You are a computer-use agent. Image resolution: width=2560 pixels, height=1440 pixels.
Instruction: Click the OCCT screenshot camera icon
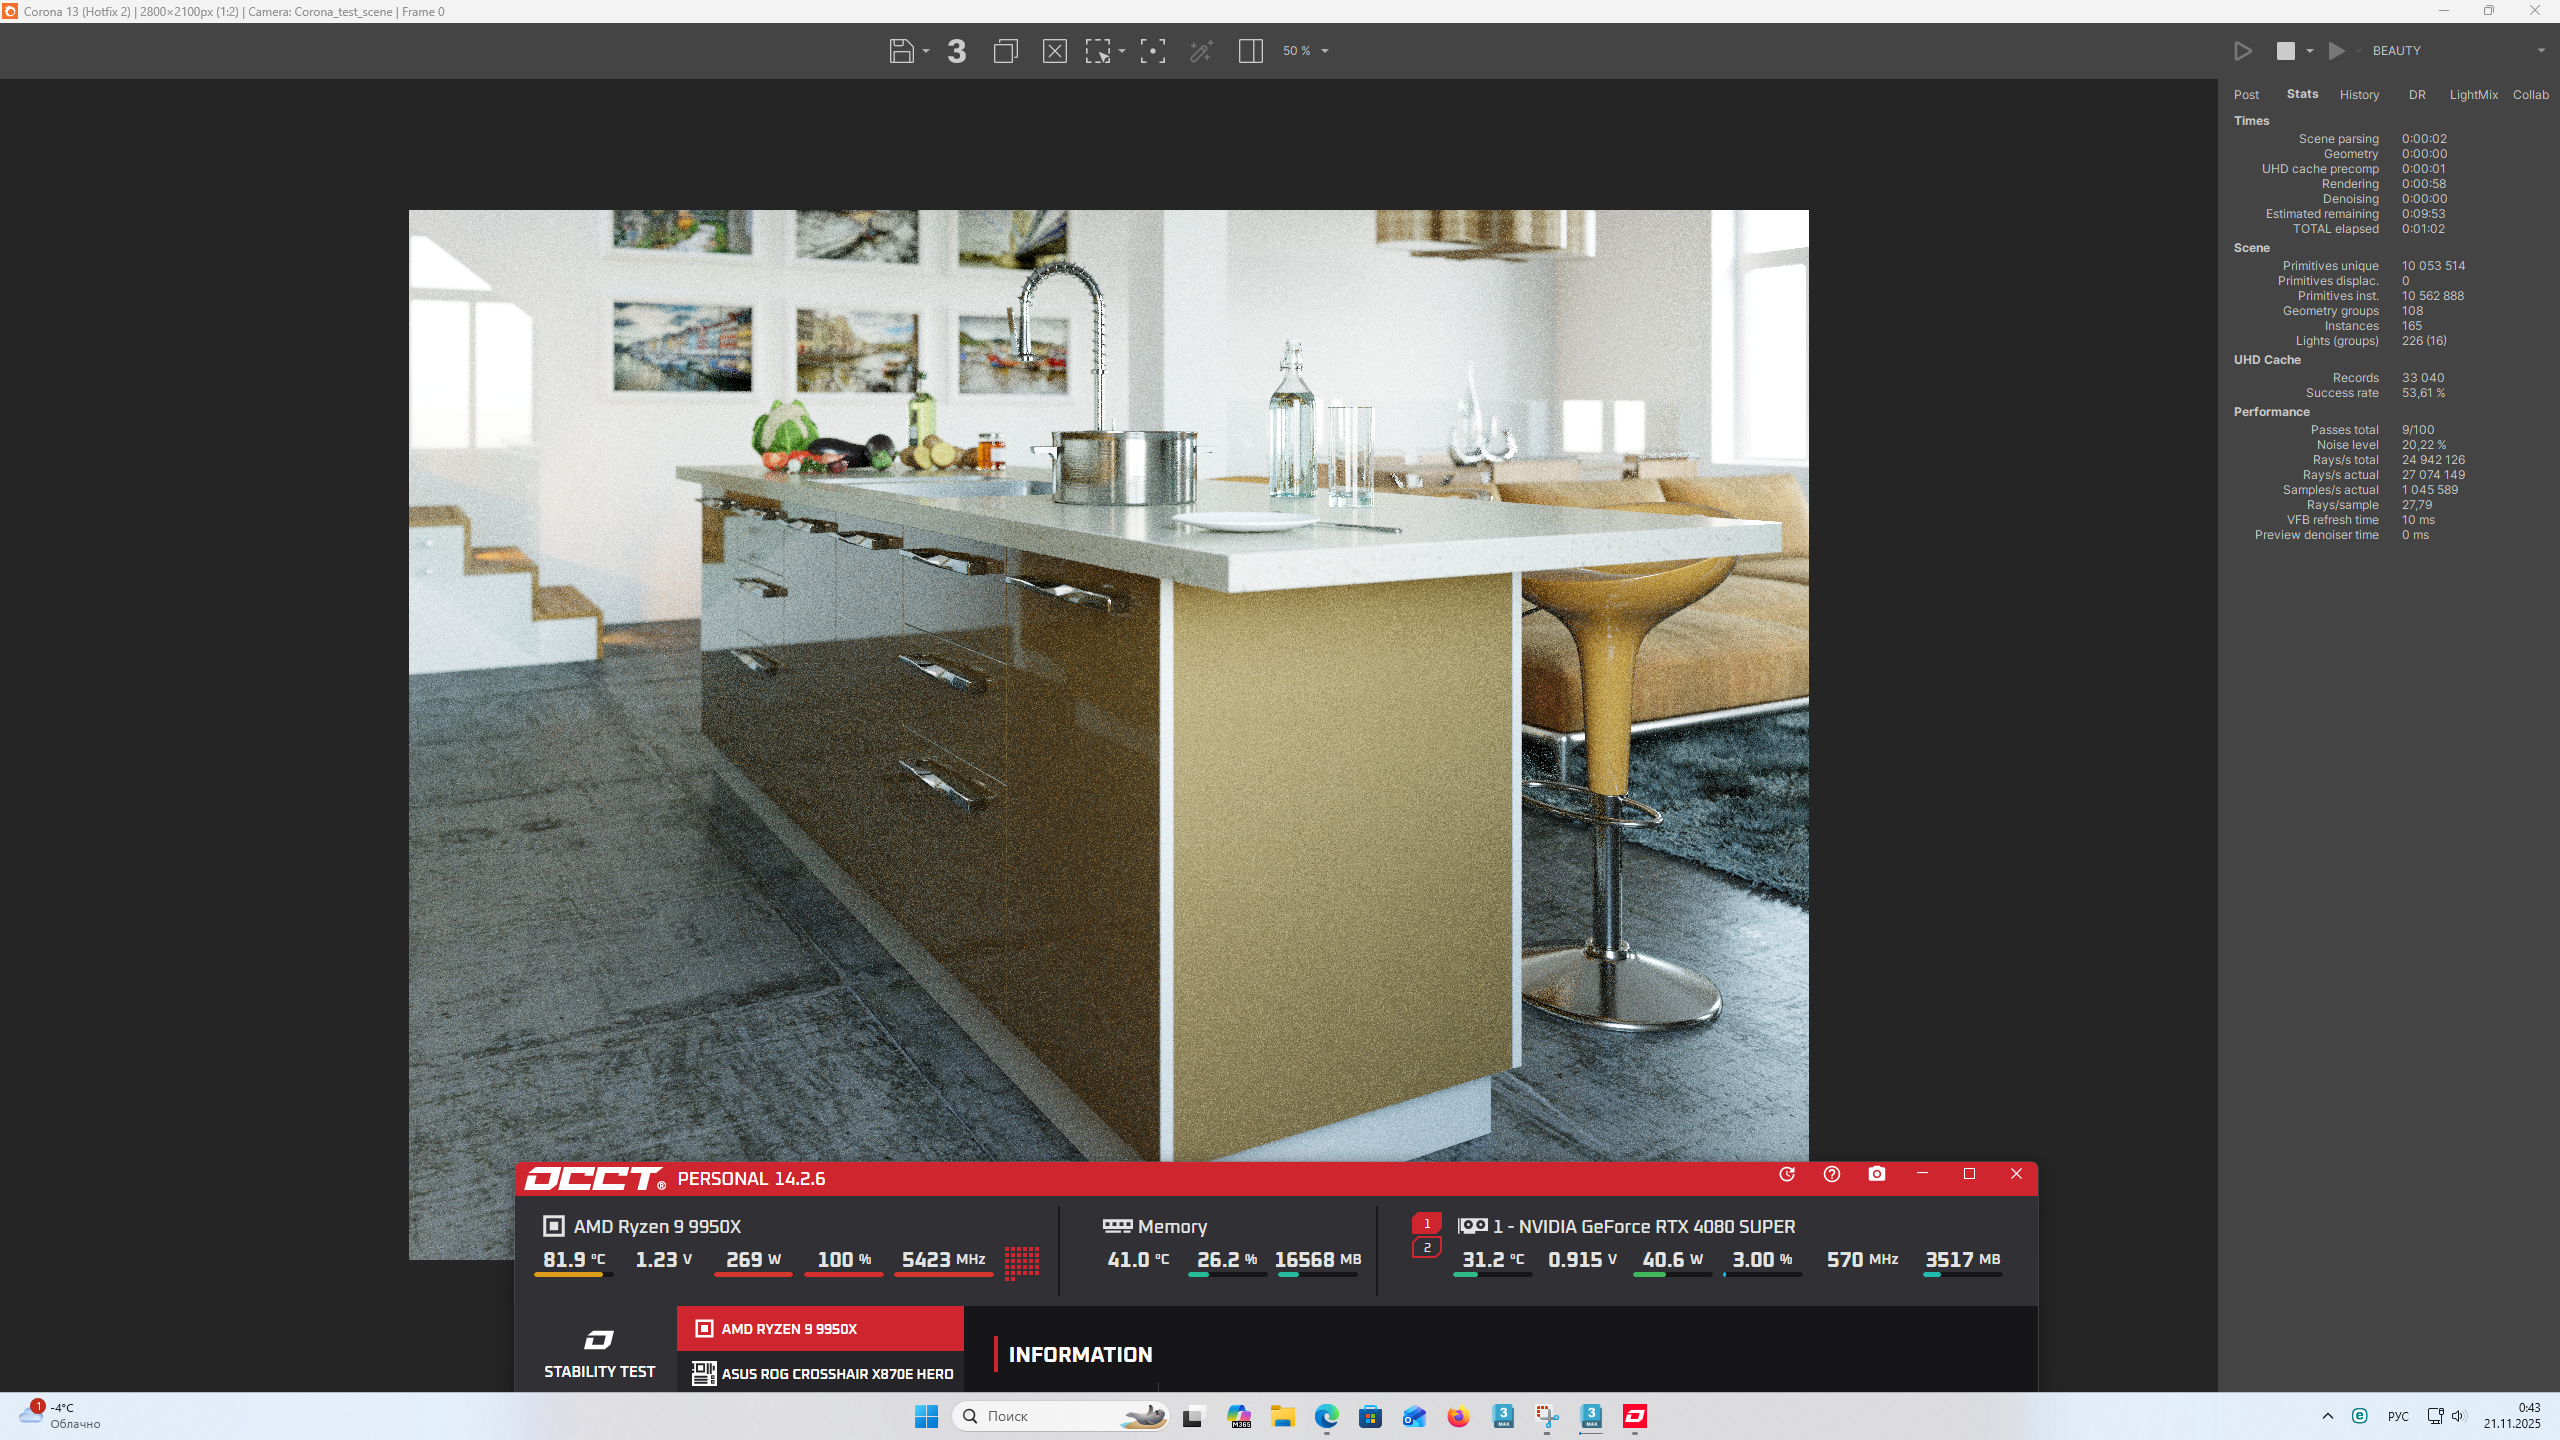coord(1877,1174)
